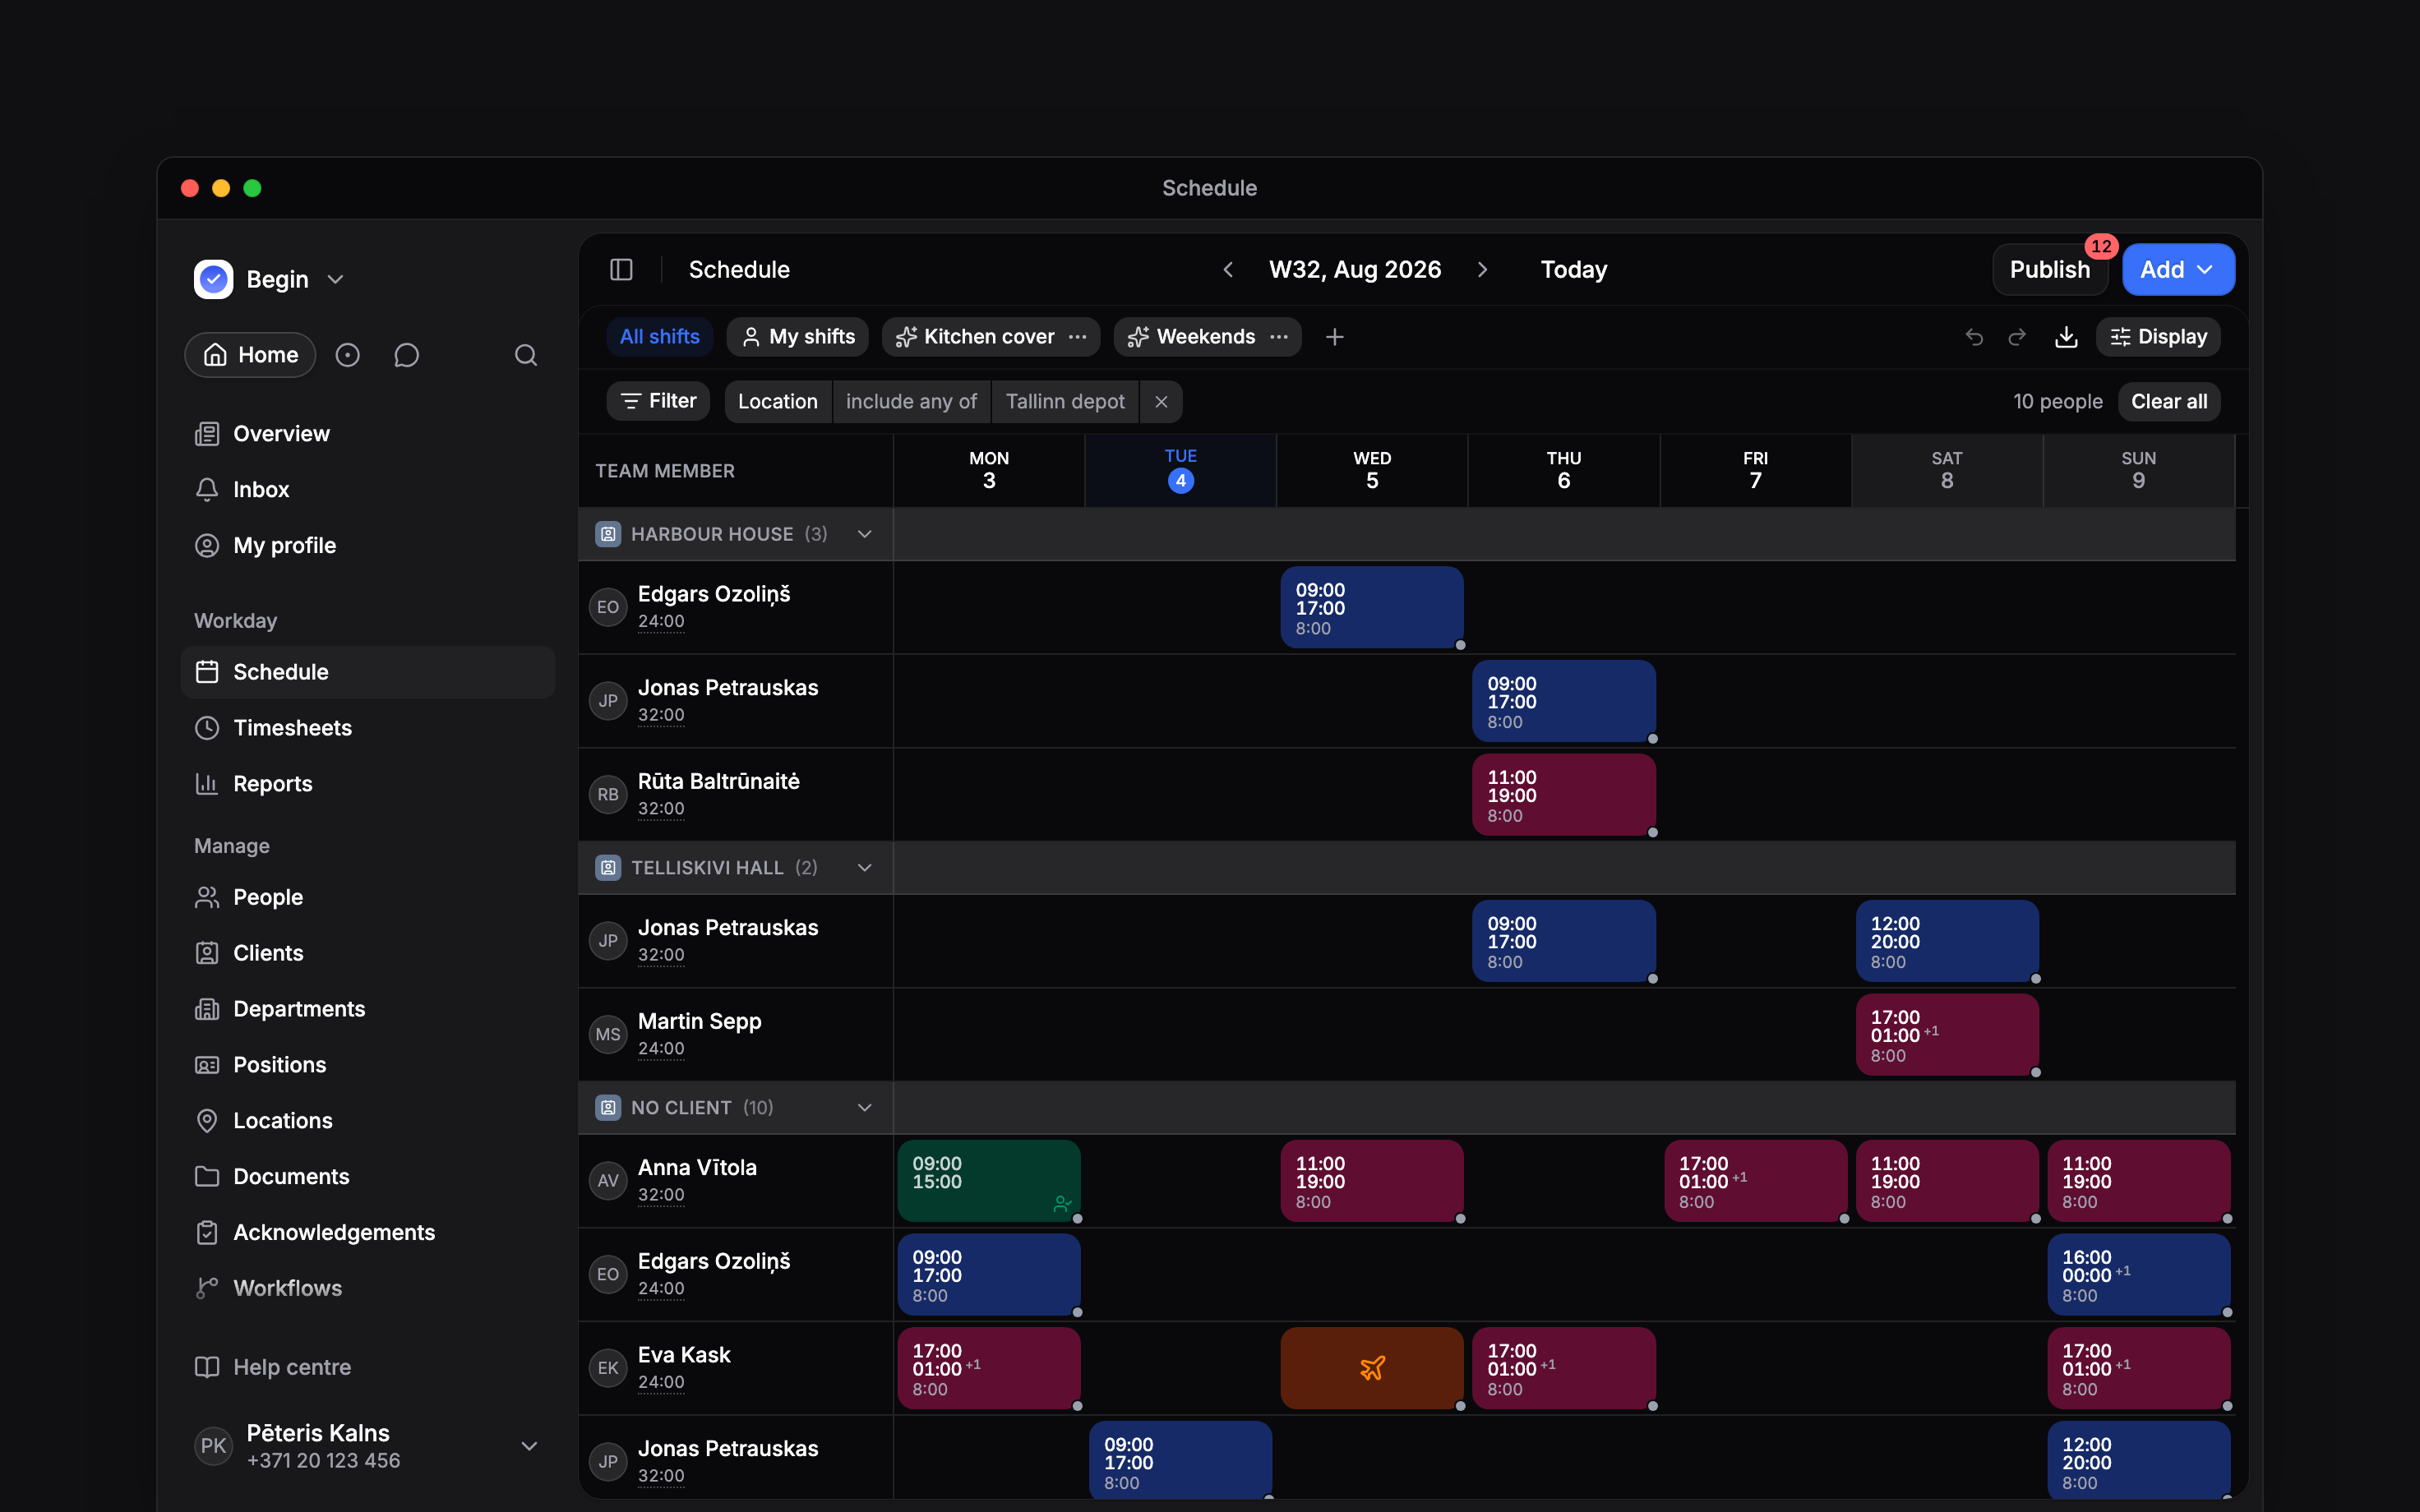Go to previous week arrow
2420x1512 pixels.
1228,270
